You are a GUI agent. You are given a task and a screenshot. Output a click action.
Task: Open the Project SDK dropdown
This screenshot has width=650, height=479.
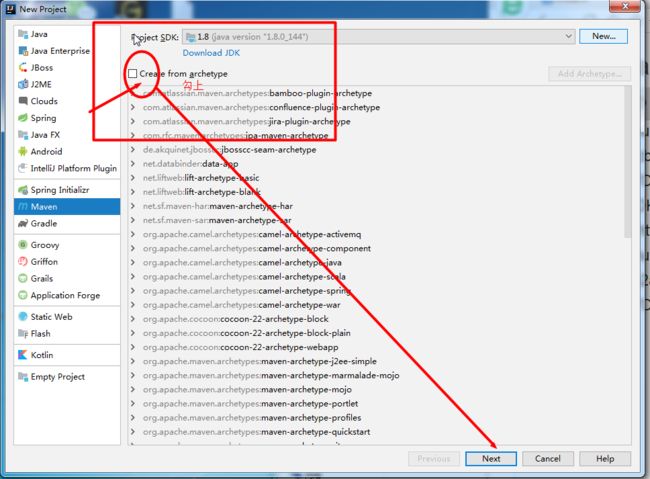point(379,36)
